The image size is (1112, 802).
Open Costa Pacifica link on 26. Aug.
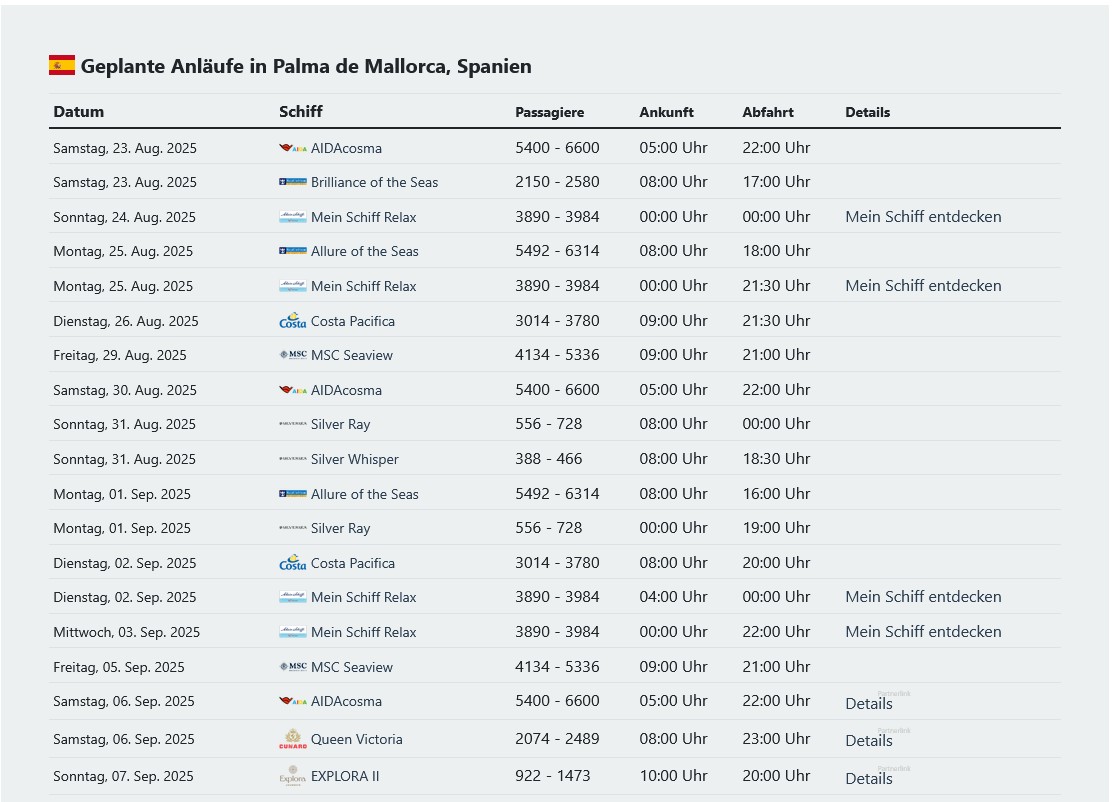click(352, 321)
